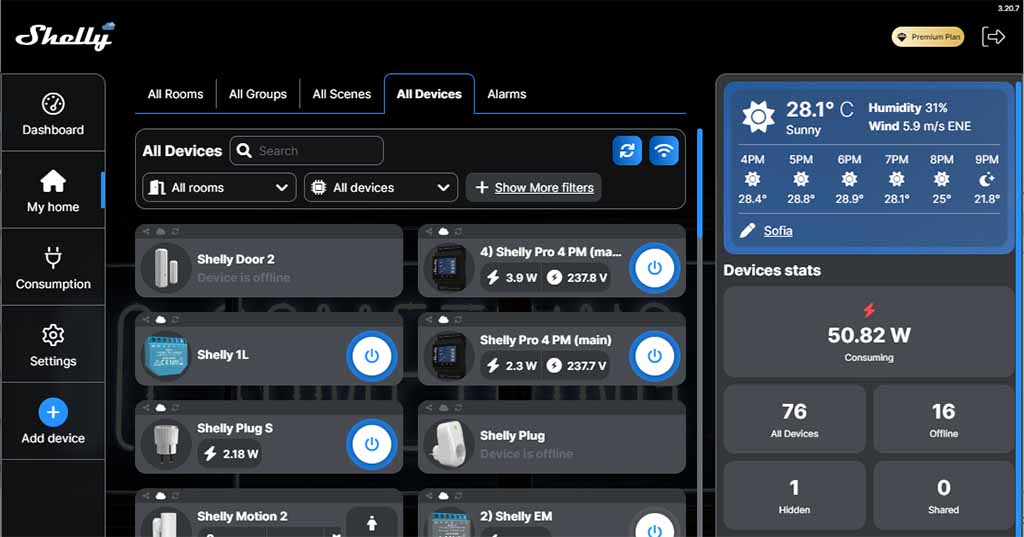The height and width of the screenshot is (537, 1024).
Task: Click the blue Add device plus icon
Action: click(53, 412)
